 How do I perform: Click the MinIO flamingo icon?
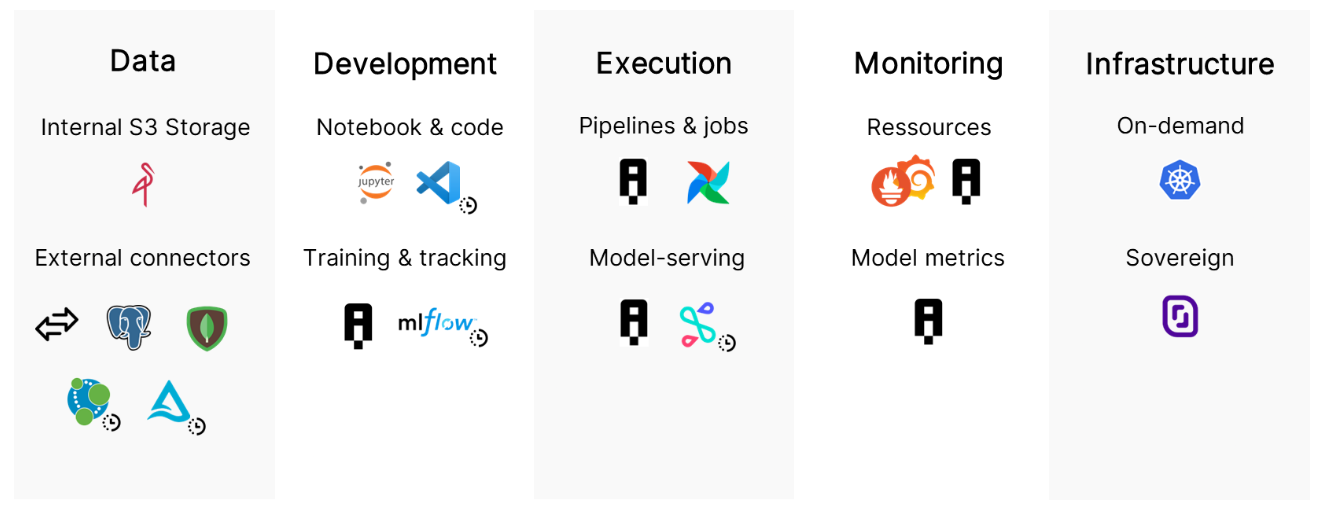pyautogui.click(x=143, y=186)
